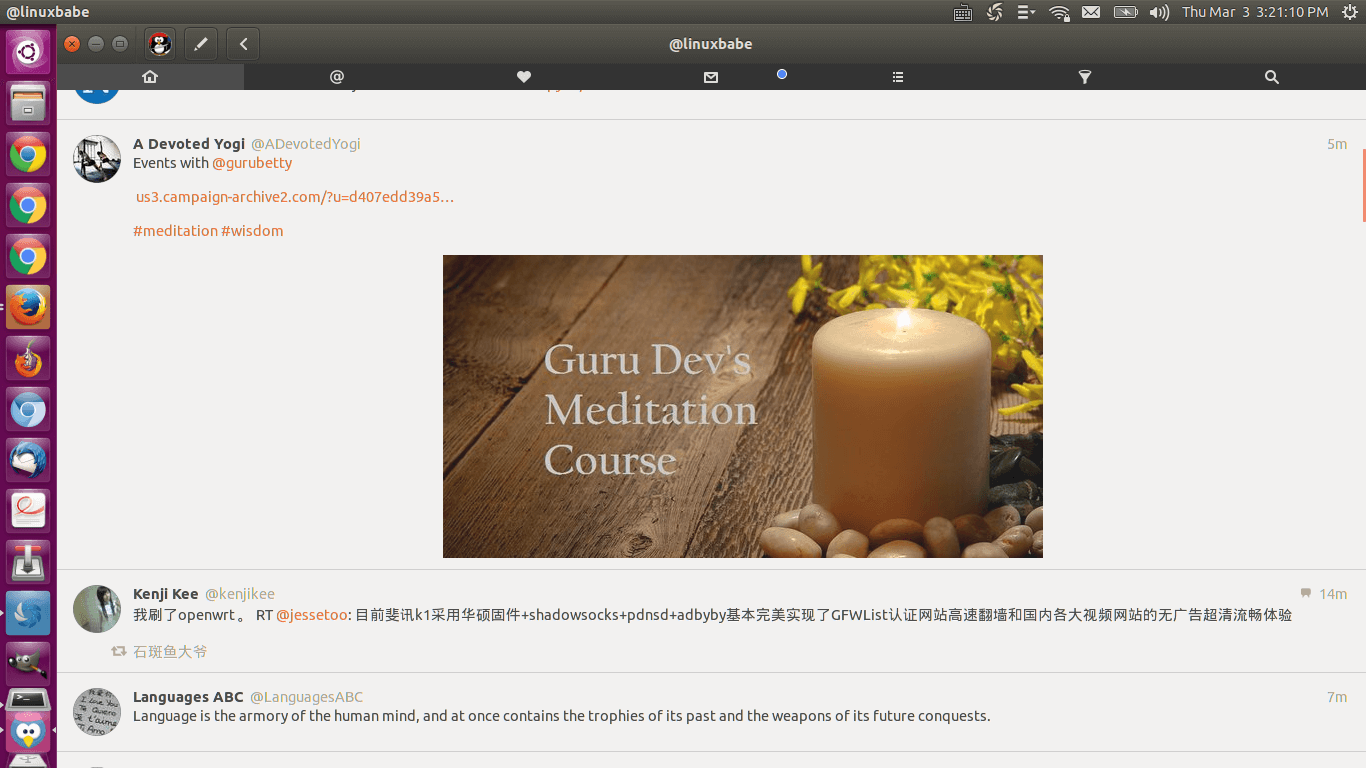Open the Guru Dev's Meditation Course image

[742, 406]
